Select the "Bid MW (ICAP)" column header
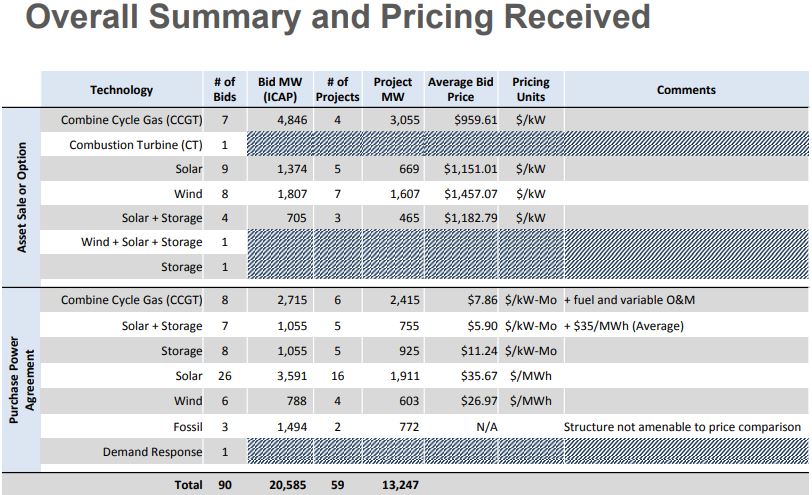The width and height of the screenshot is (812, 495). tap(280, 89)
